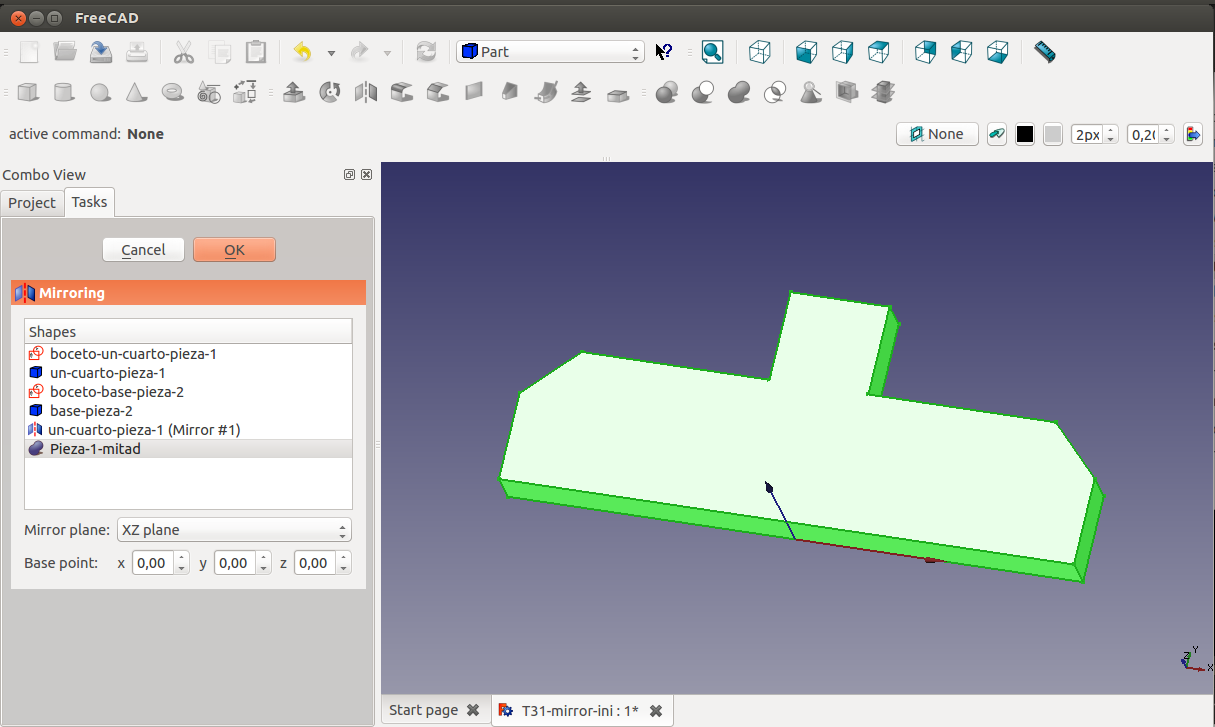Toggle construction mode in draft tray
The width and height of the screenshot is (1215, 727).
pos(996,134)
